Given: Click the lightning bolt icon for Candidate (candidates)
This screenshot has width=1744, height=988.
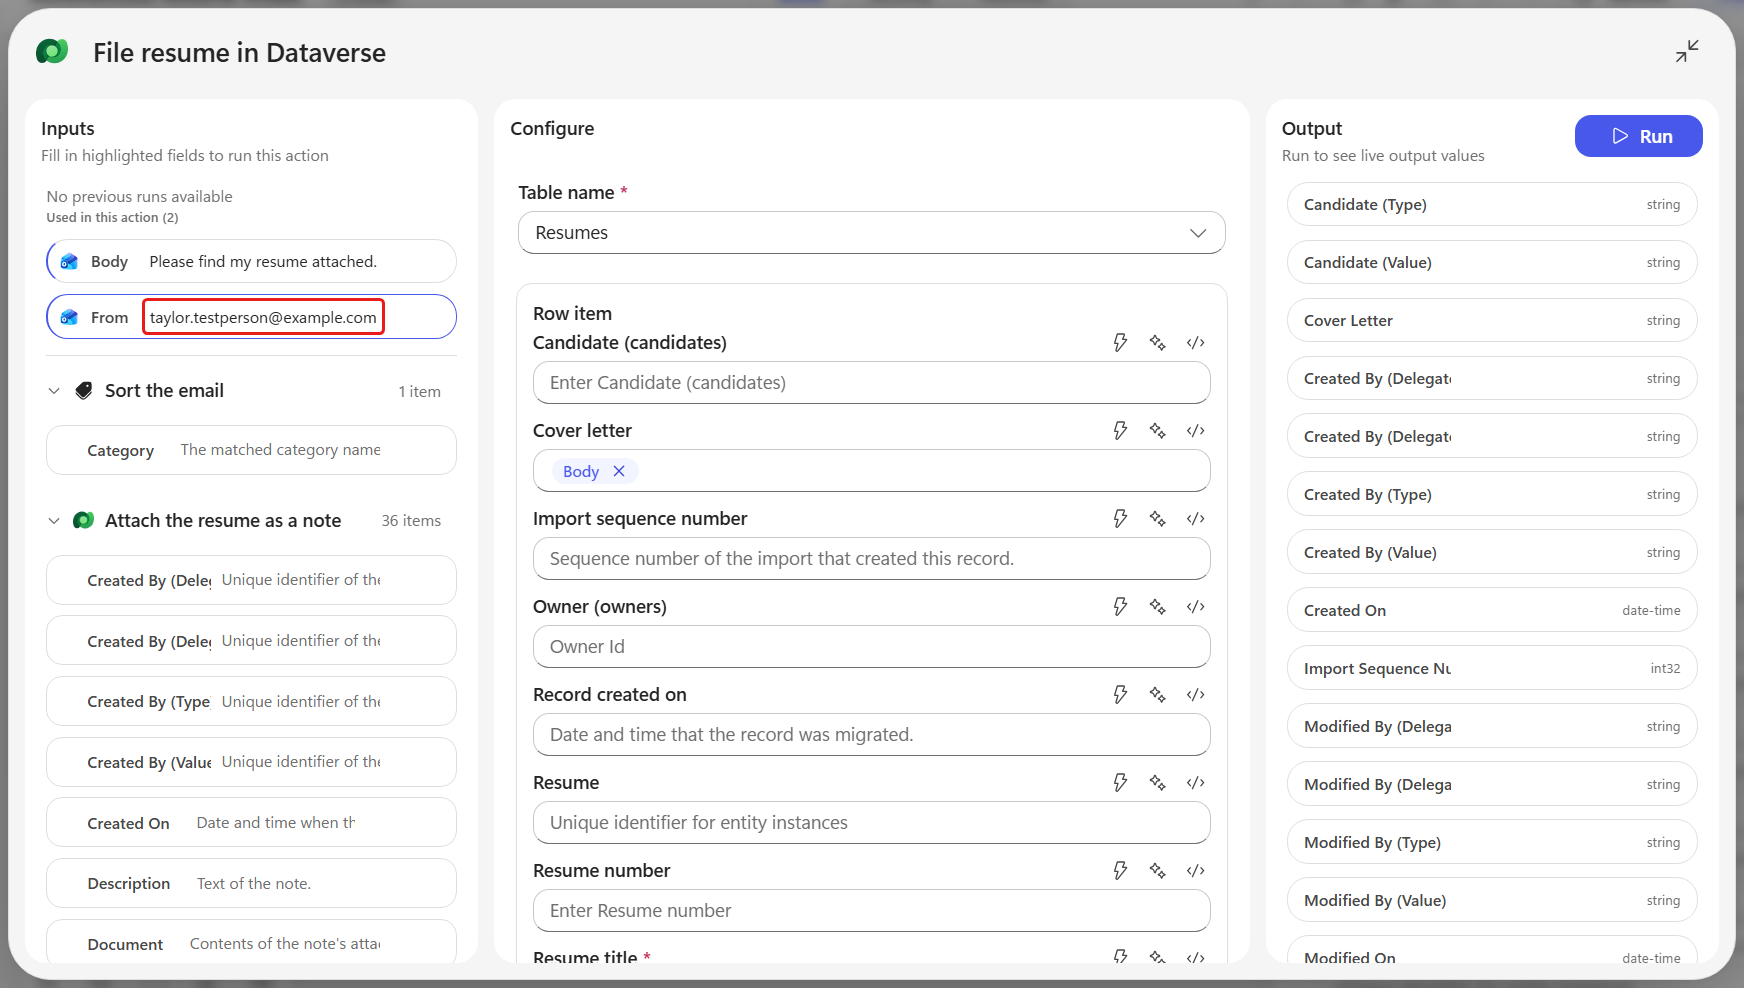Looking at the screenshot, I should click(1120, 343).
